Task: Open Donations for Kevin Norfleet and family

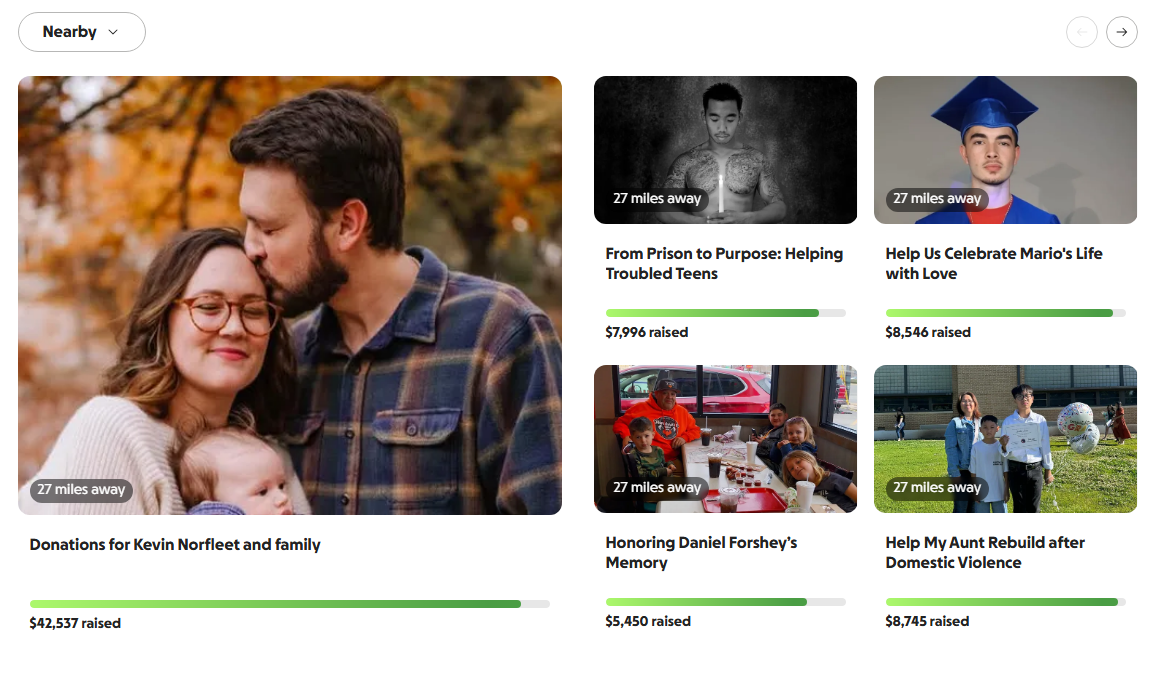Action: click(x=175, y=545)
